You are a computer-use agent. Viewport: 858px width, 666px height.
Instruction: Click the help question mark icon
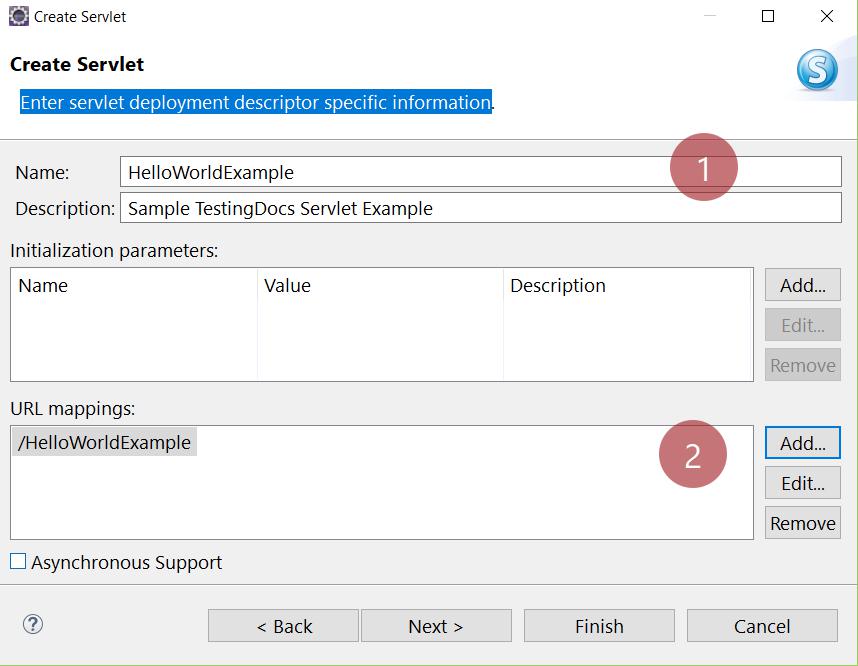[35, 625]
